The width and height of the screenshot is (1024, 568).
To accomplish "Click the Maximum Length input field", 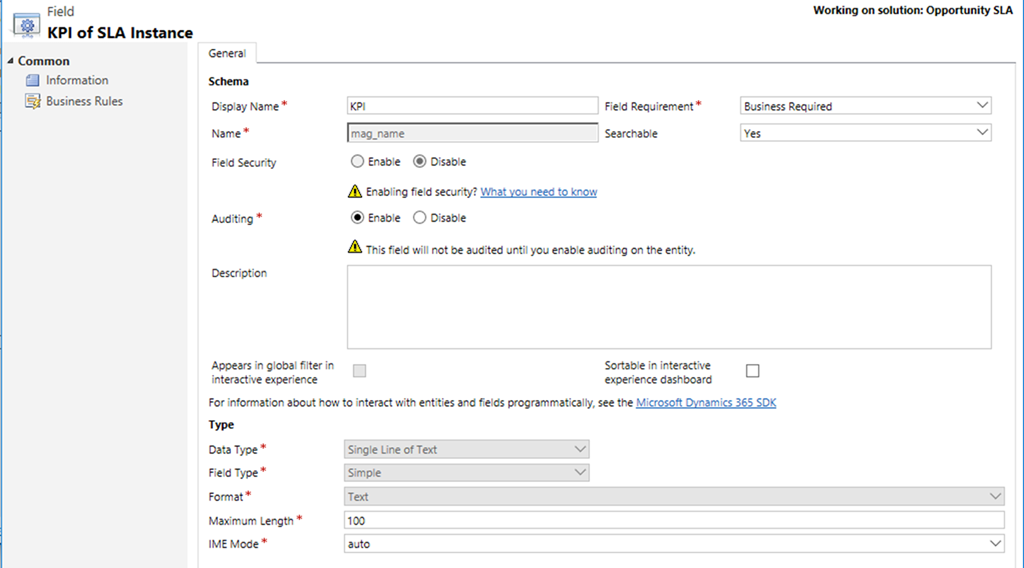I will click(x=673, y=520).
